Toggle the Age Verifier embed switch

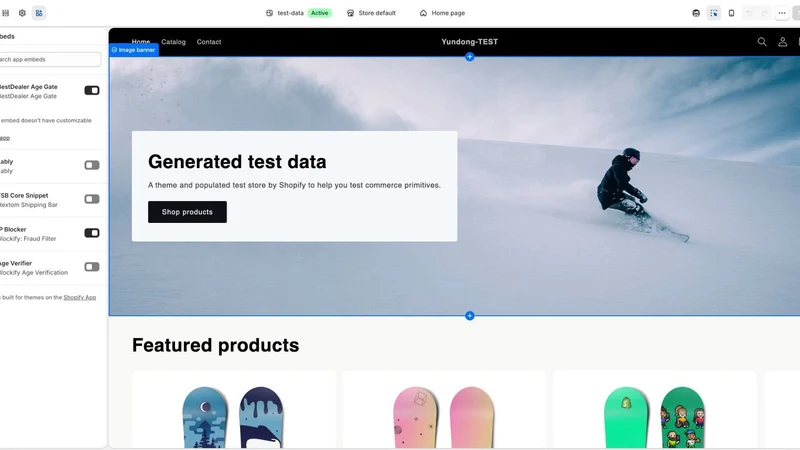92,267
